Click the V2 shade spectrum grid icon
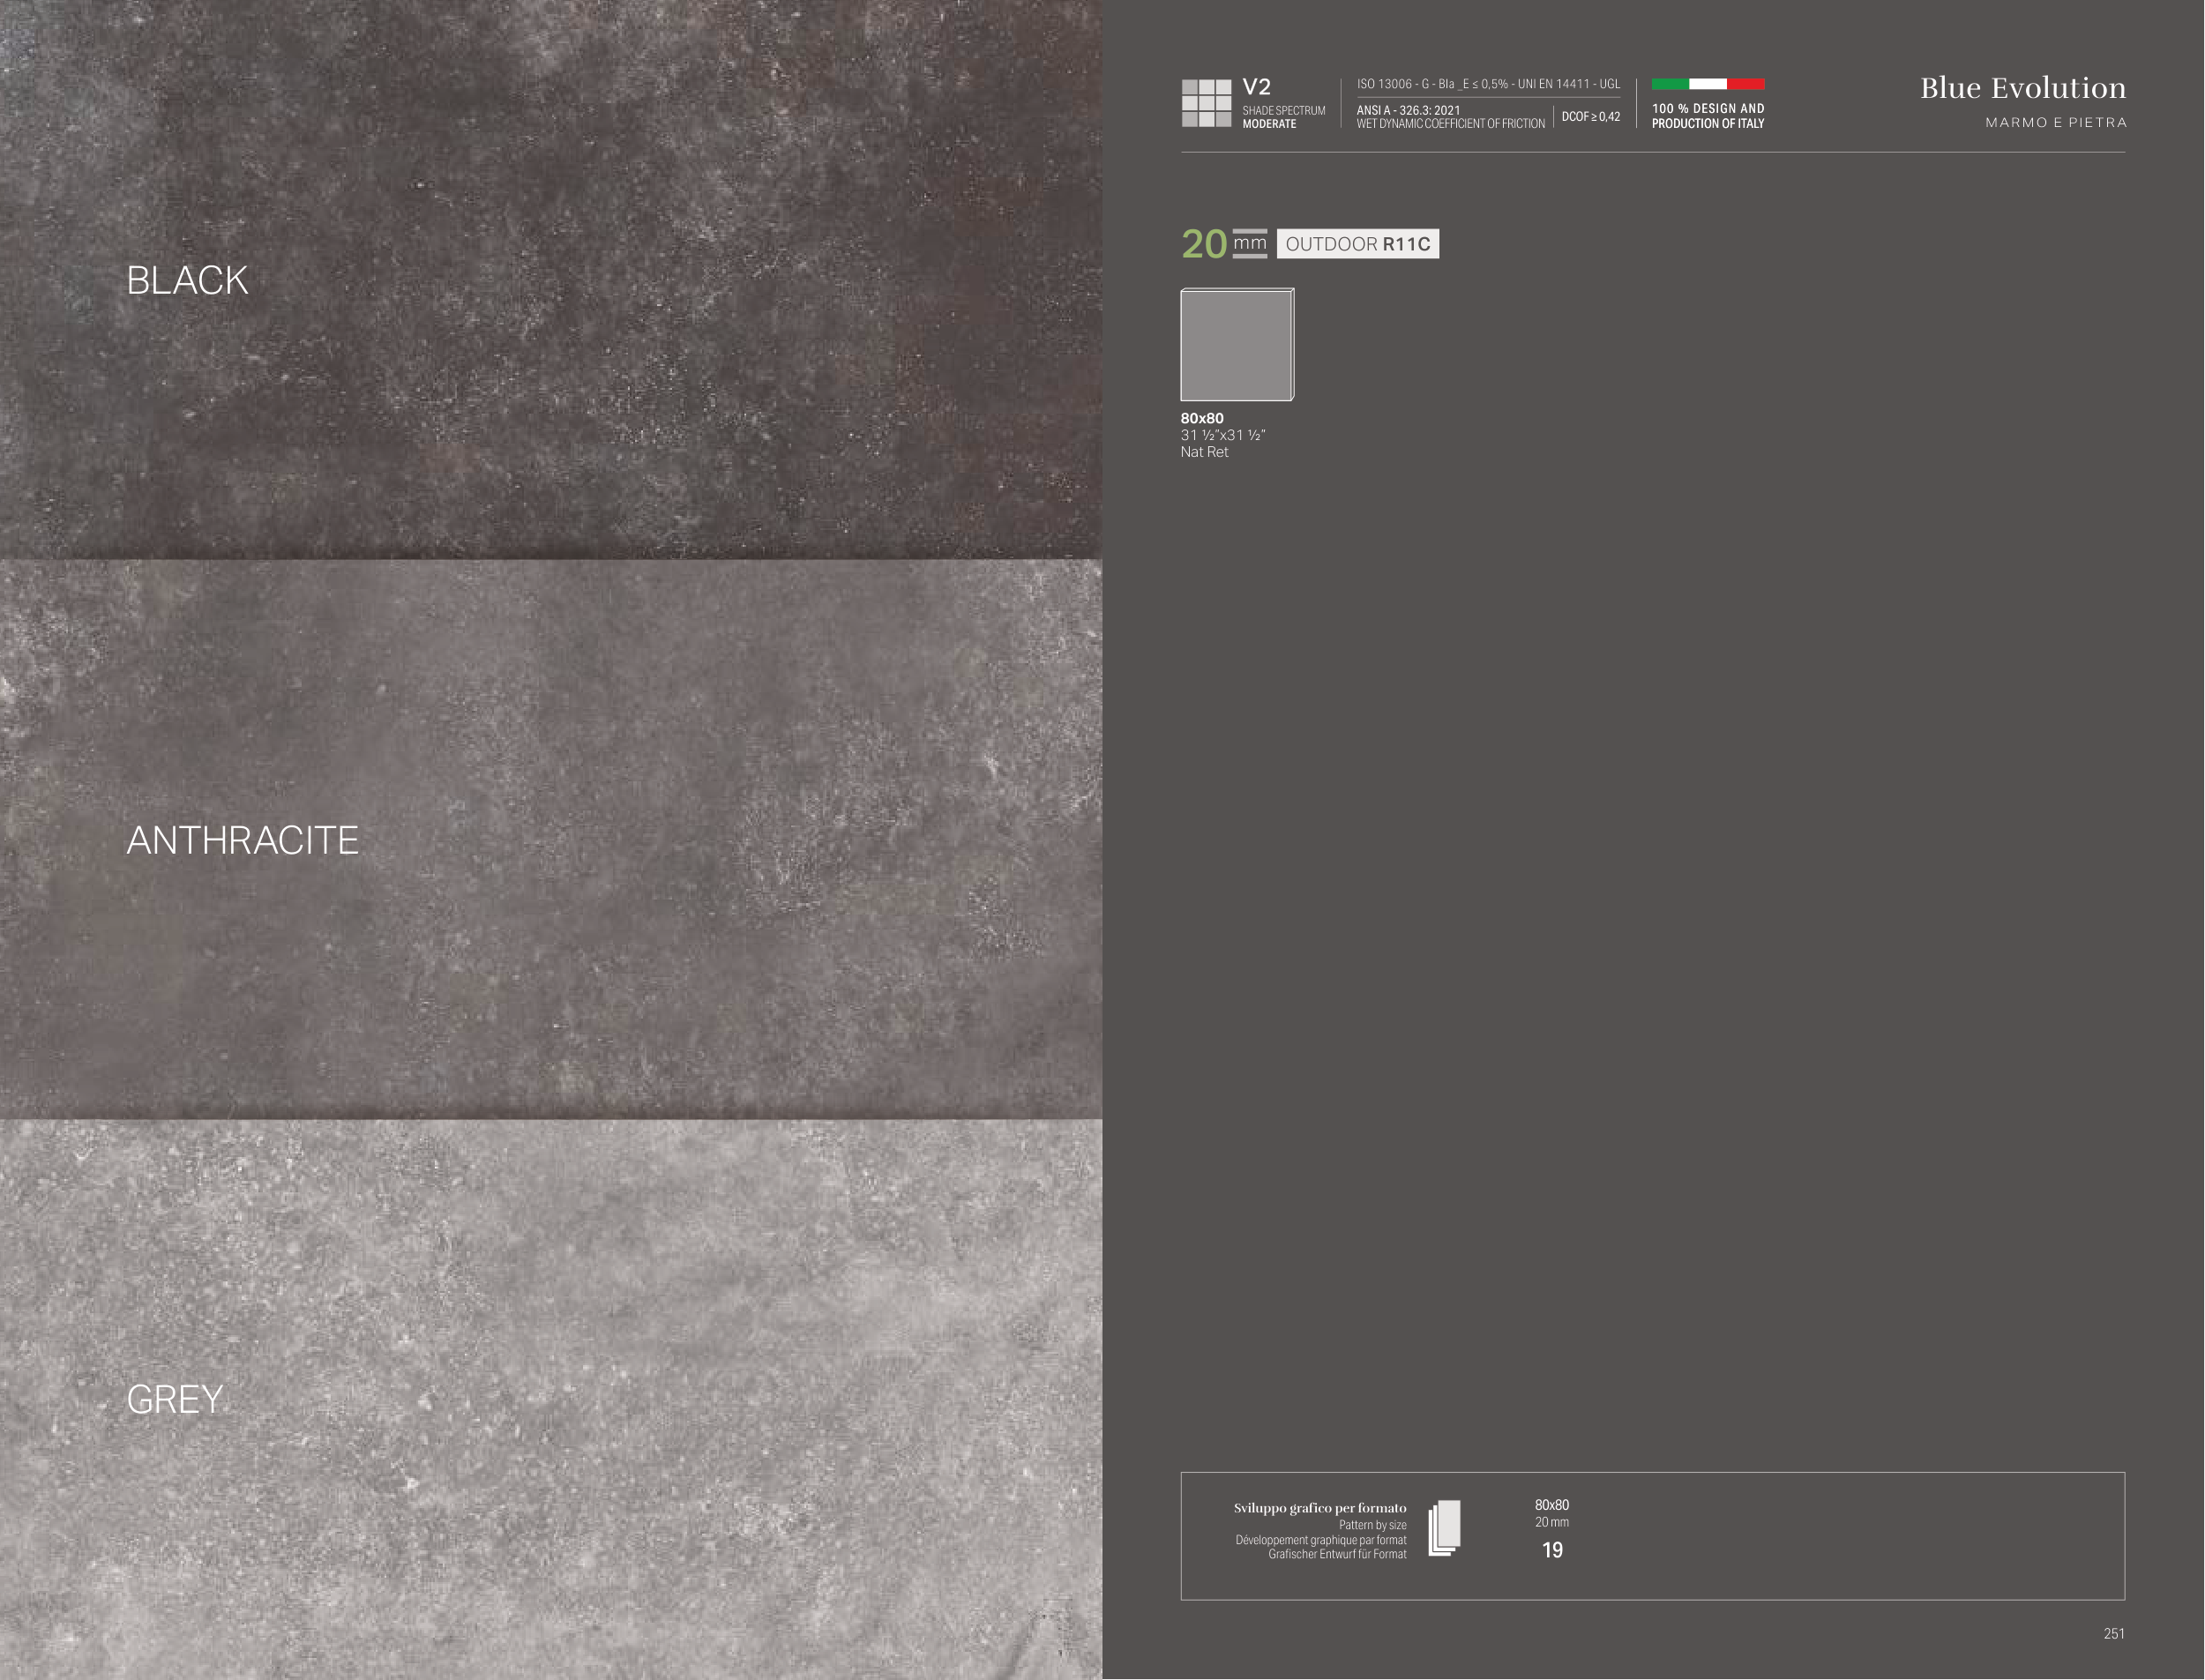The height and width of the screenshot is (1680, 2205). (1206, 103)
